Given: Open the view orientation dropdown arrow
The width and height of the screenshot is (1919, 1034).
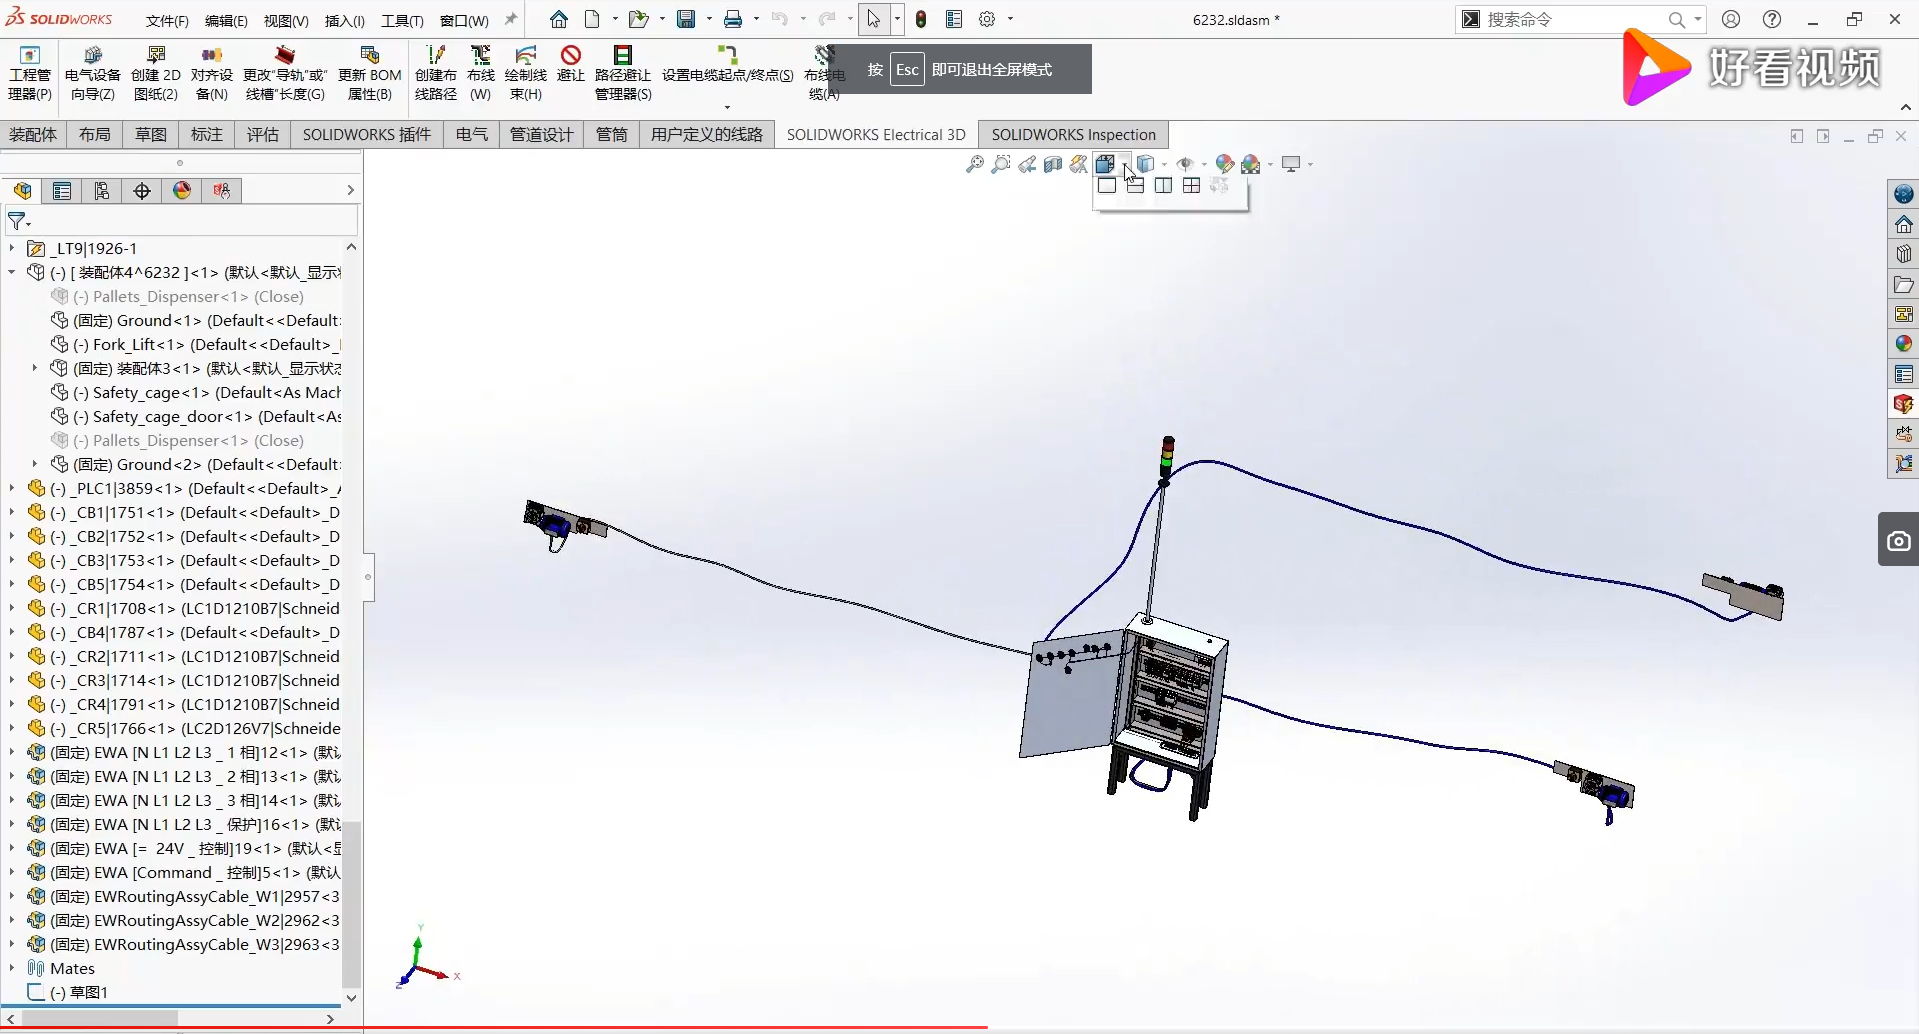Looking at the screenshot, I should pyautogui.click(x=1126, y=164).
